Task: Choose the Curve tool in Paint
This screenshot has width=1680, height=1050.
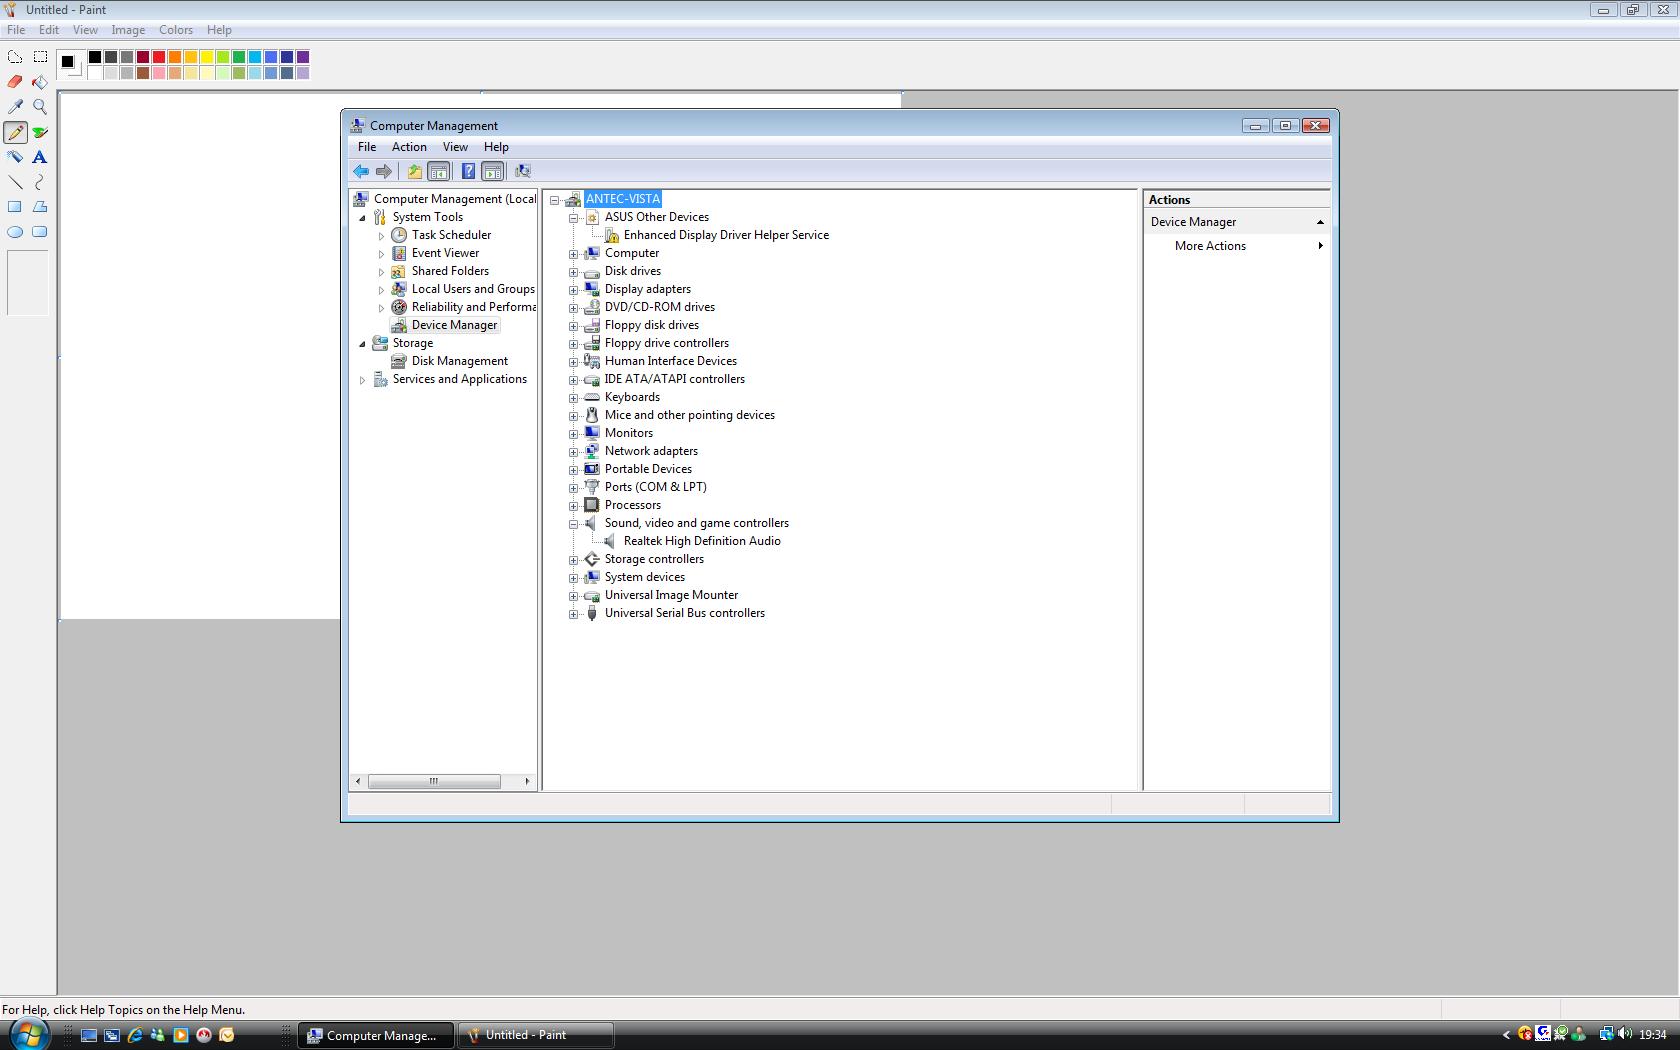Action: pos(40,182)
